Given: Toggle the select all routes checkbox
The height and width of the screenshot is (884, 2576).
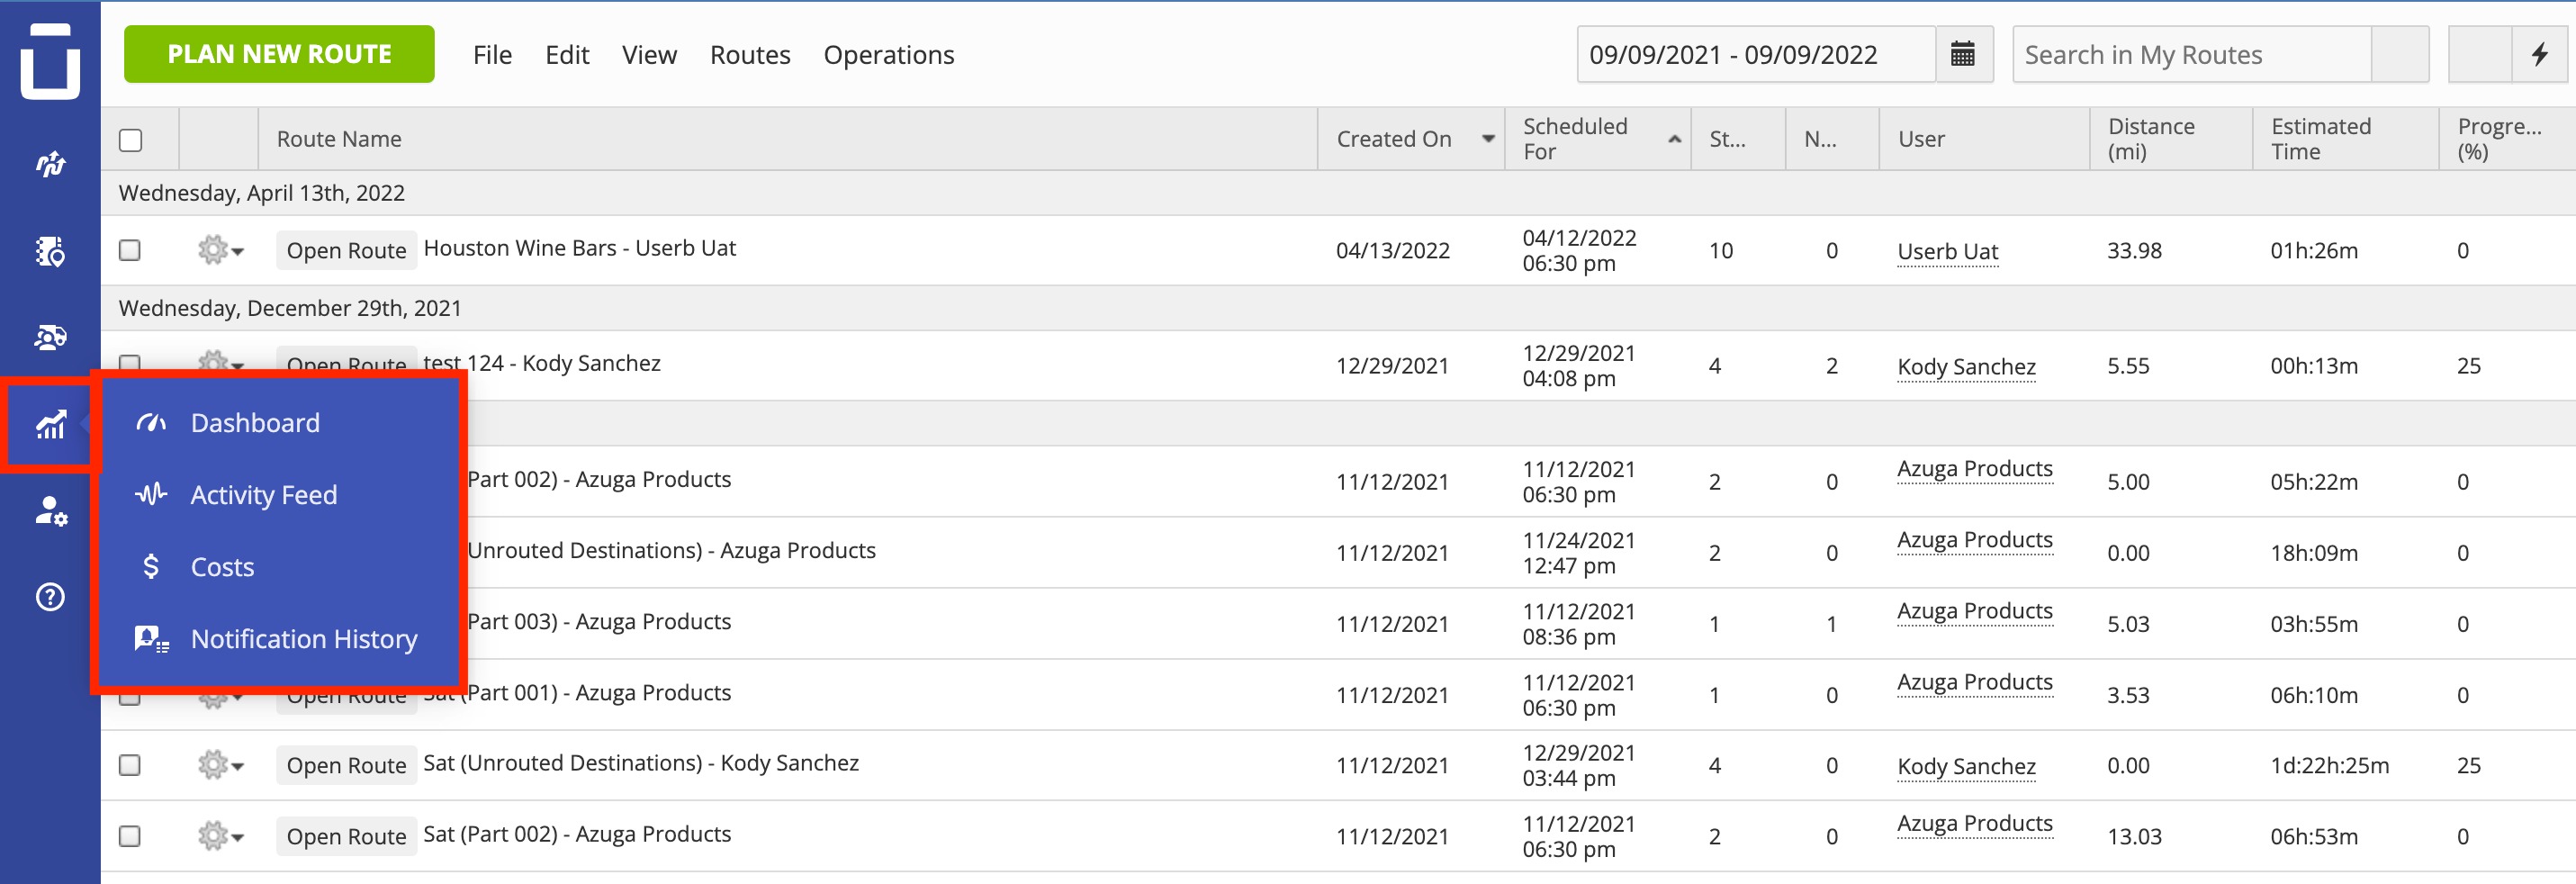Looking at the screenshot, I should [130, 140].
